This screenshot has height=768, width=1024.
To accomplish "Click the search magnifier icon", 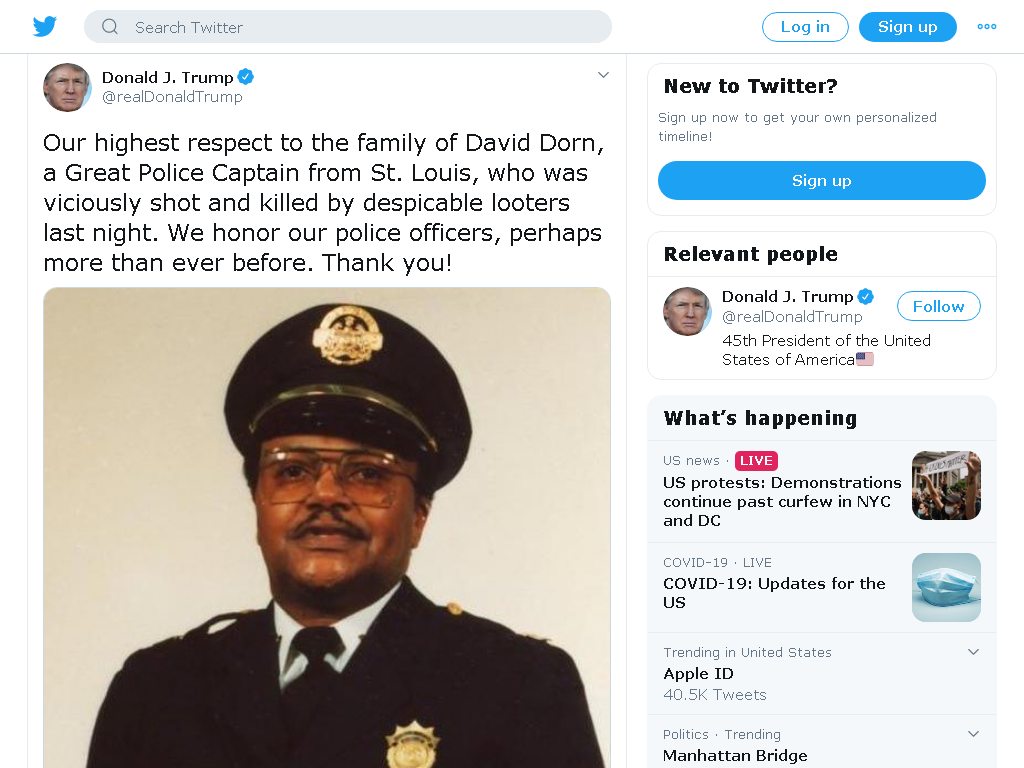I will tap(110, 27).
